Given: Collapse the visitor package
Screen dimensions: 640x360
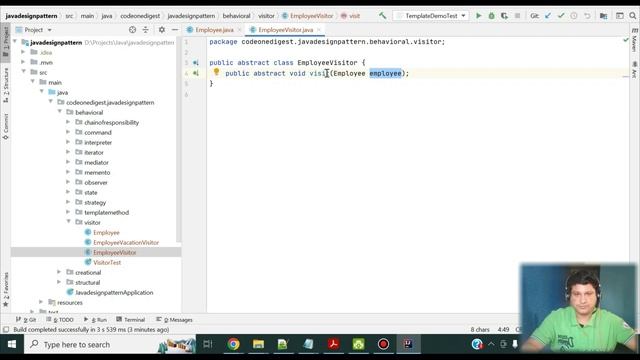Looking at the screenshot, I should click(68, 222).
